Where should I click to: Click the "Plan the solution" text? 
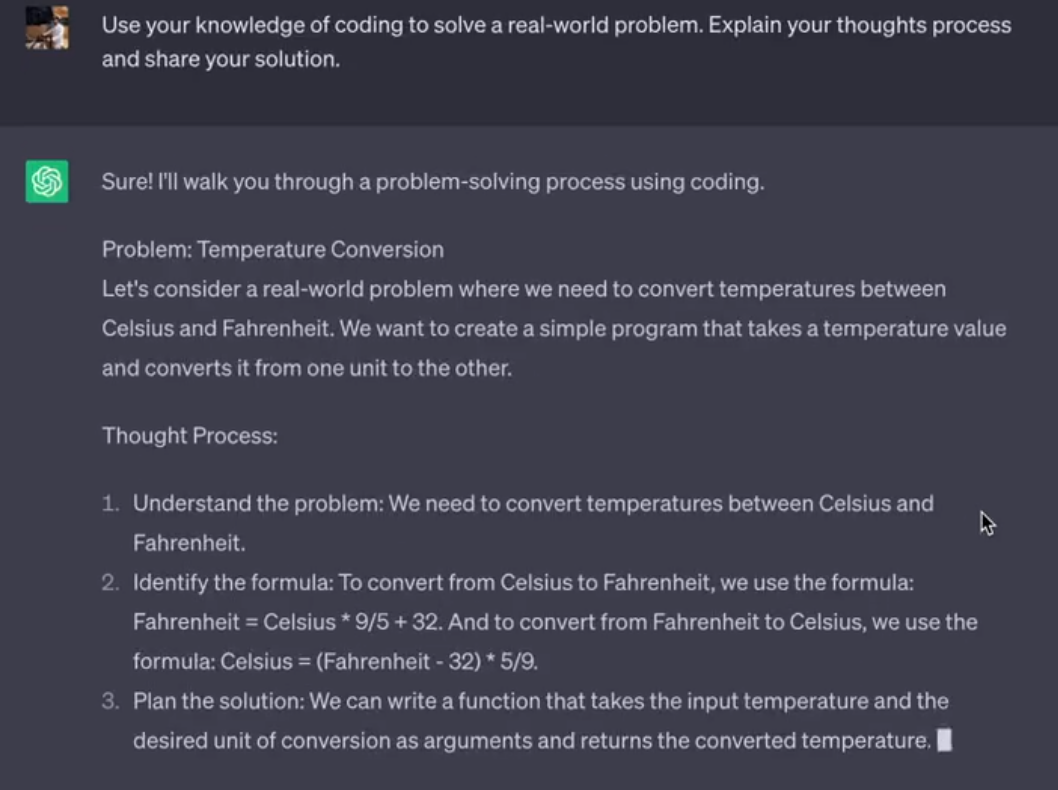218,701
